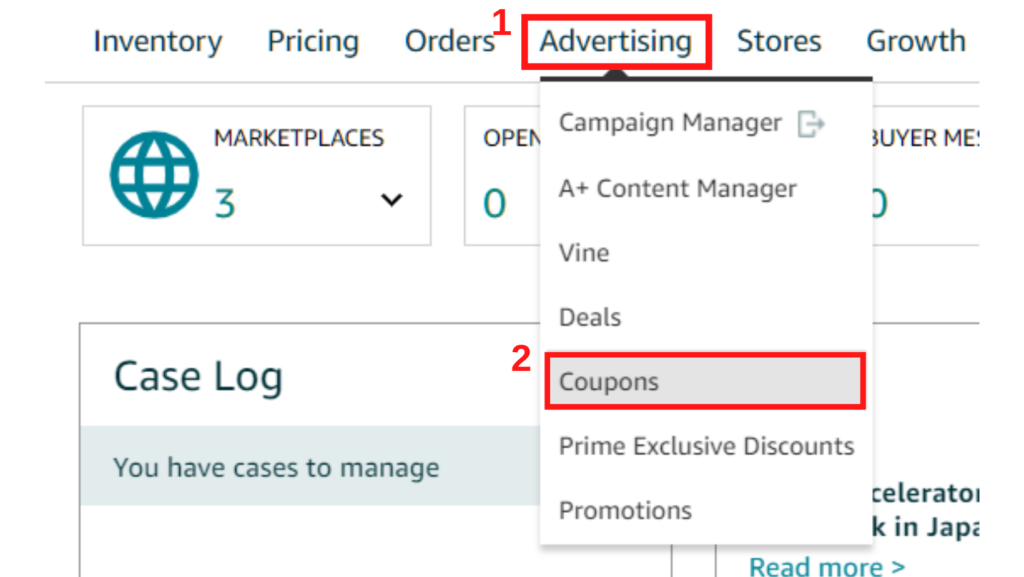Open the Stores section
The width and height of the screenshot is (1024, 577).
779,41
